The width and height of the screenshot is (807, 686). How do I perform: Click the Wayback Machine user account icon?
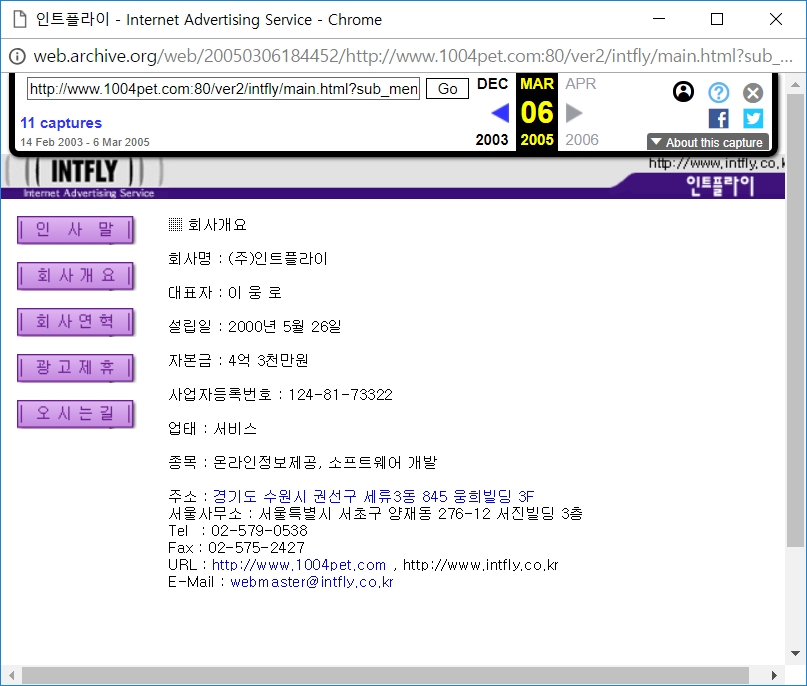(x=683, y=92)
